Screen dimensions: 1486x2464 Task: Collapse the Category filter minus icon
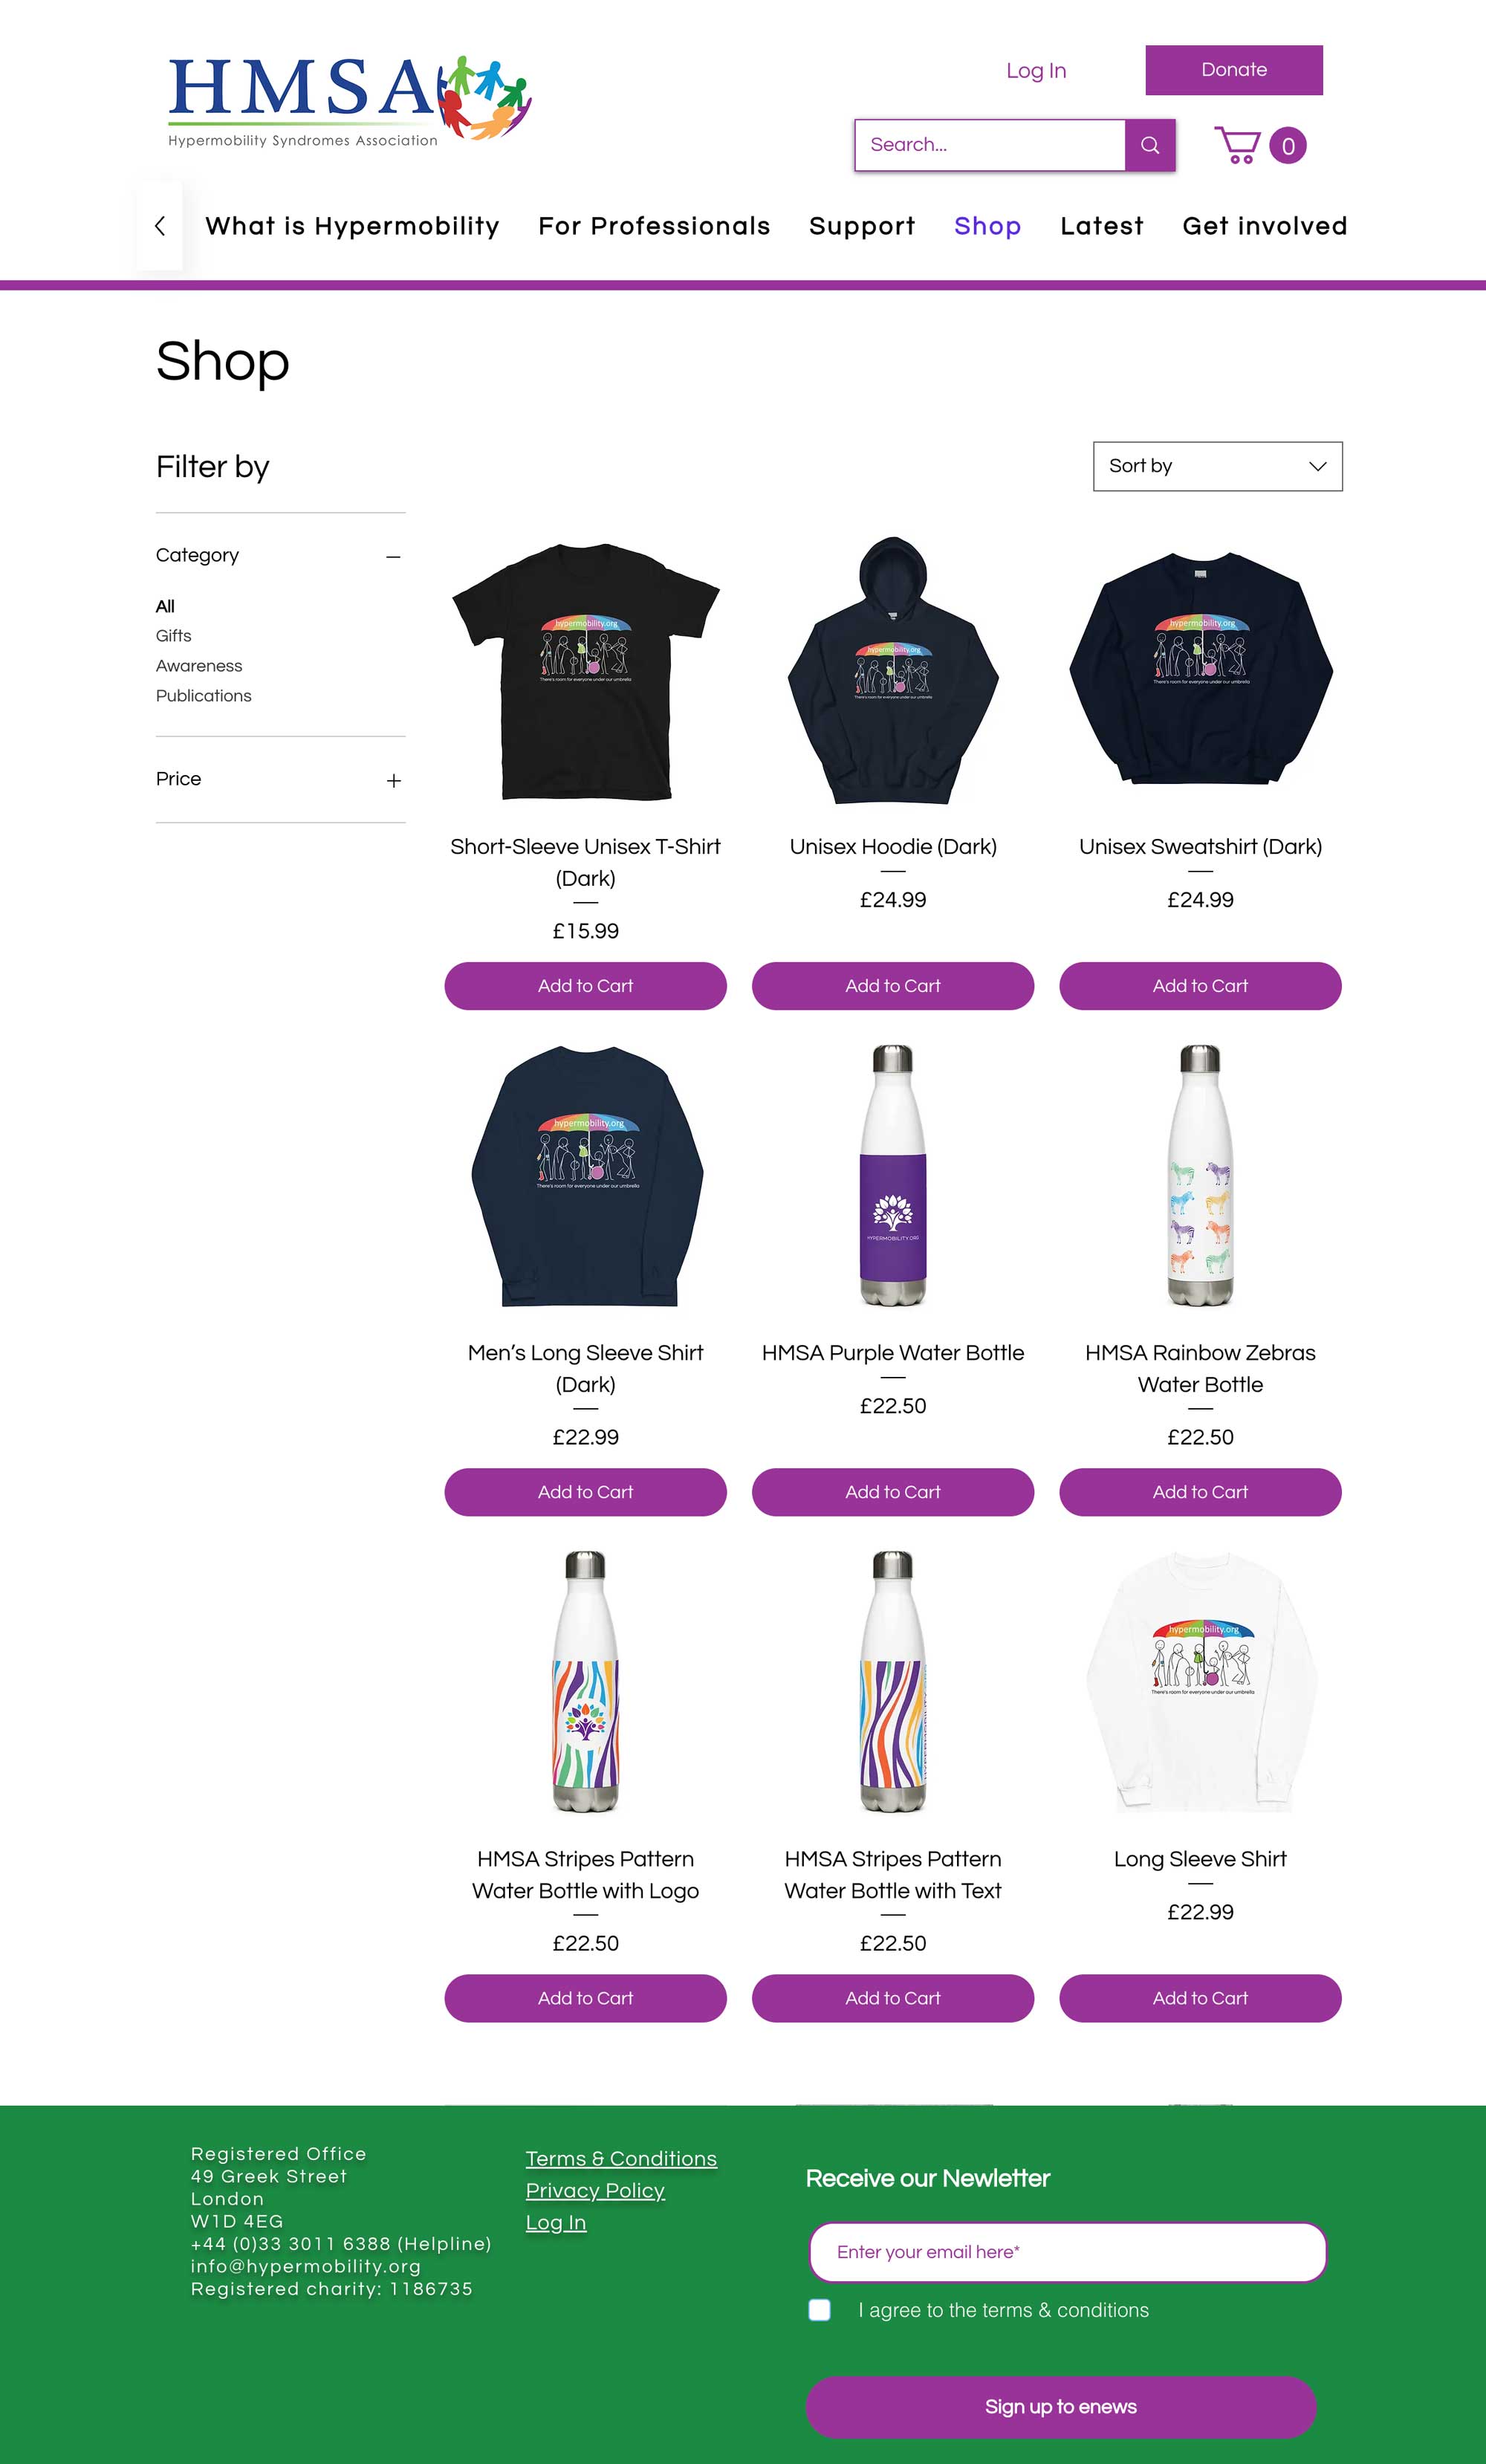(394, 556)
